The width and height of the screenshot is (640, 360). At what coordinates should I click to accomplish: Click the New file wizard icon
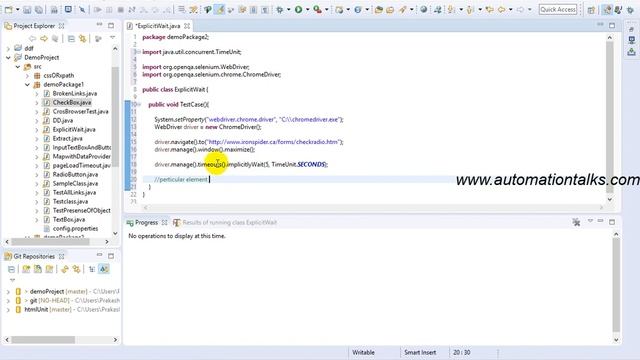pos(8,9)
